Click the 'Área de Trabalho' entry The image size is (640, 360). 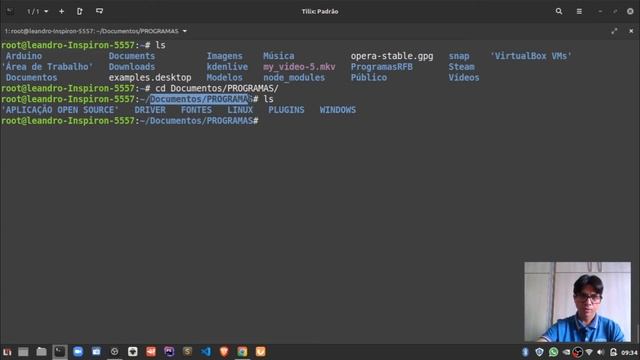point(47,67)
